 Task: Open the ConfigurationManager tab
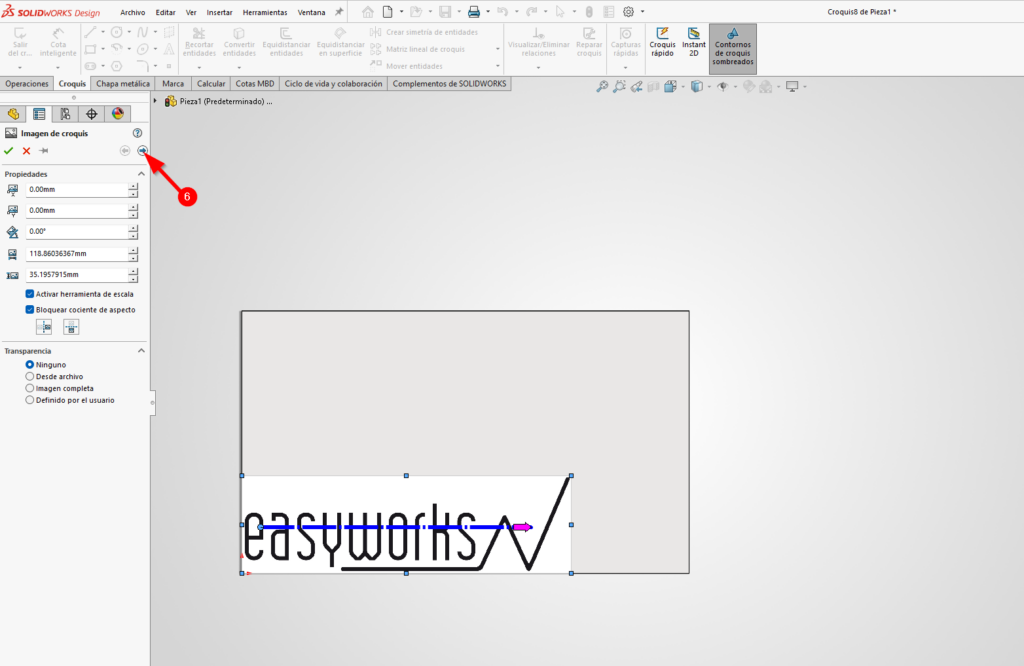point(65,114)
